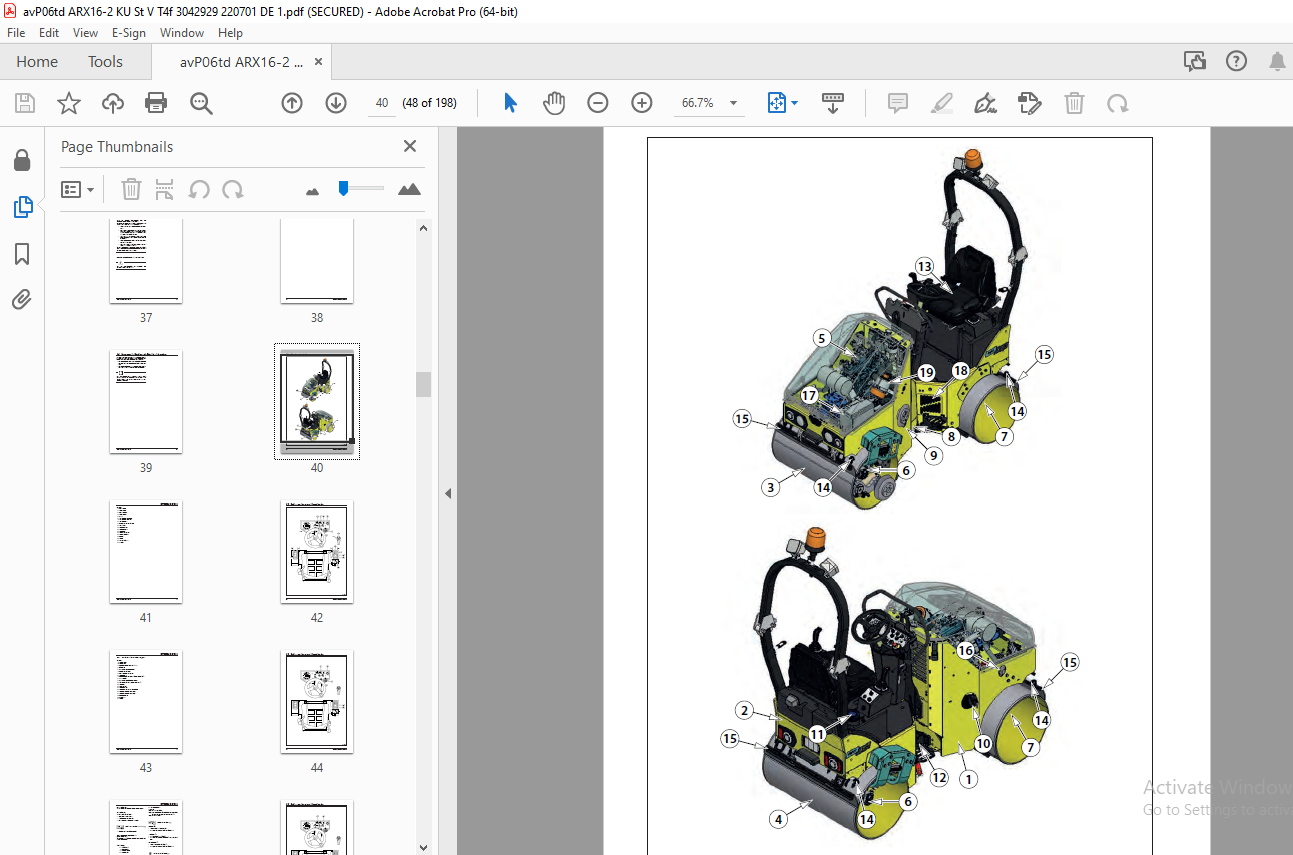Screen dimensions: 1293x855
Task: Click the Insert pages icon in the thumbnails panel
Action: [165, 189]
